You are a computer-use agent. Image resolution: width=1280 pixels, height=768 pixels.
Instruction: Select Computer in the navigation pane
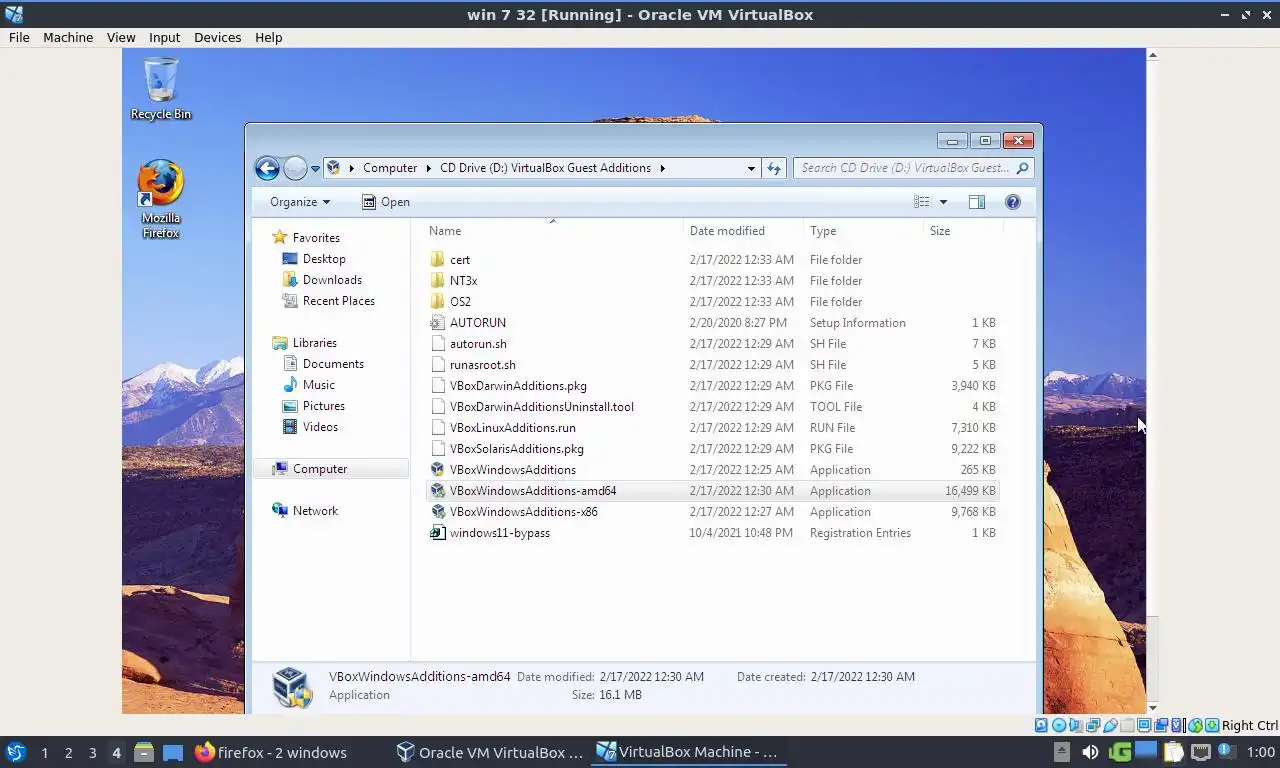tap(320, 469)
